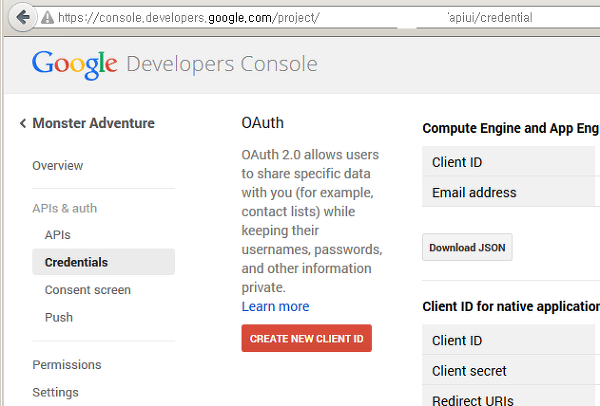600x406 pixels.
Task: Open the project Settings page
Action: pos(55,392)
